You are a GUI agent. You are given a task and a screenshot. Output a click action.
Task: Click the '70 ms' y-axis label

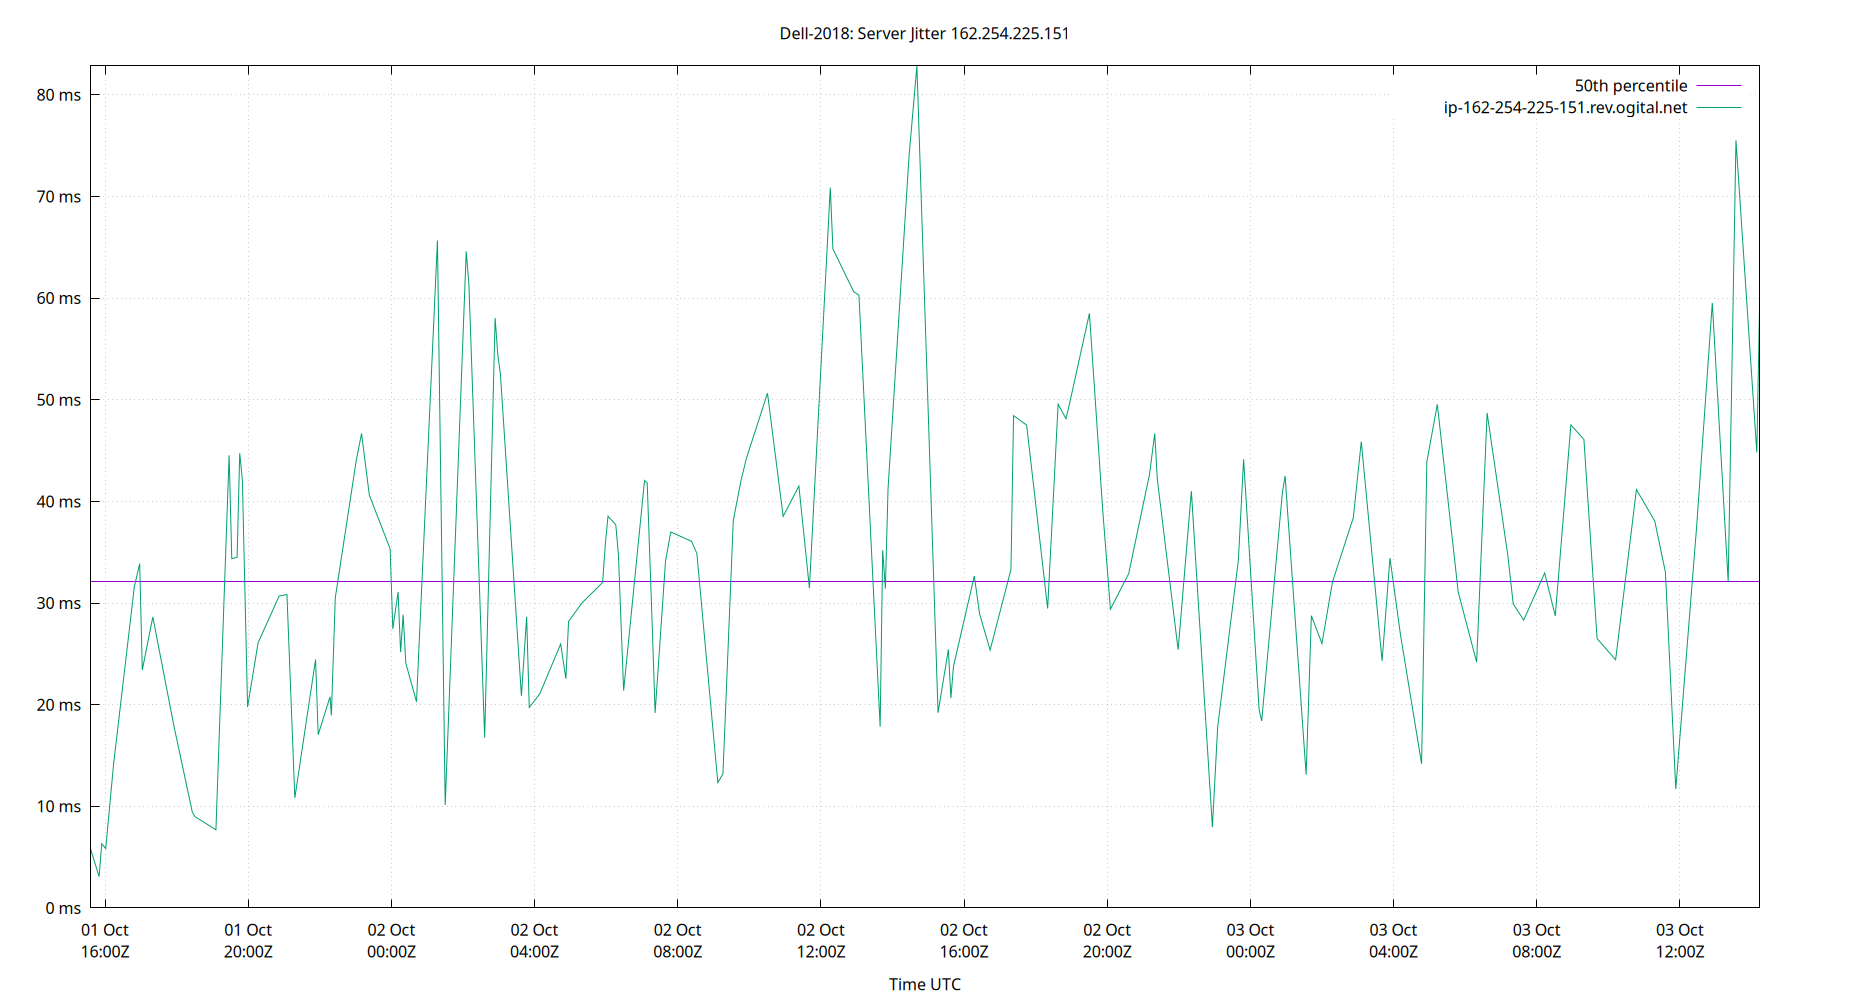pos(59,197)
